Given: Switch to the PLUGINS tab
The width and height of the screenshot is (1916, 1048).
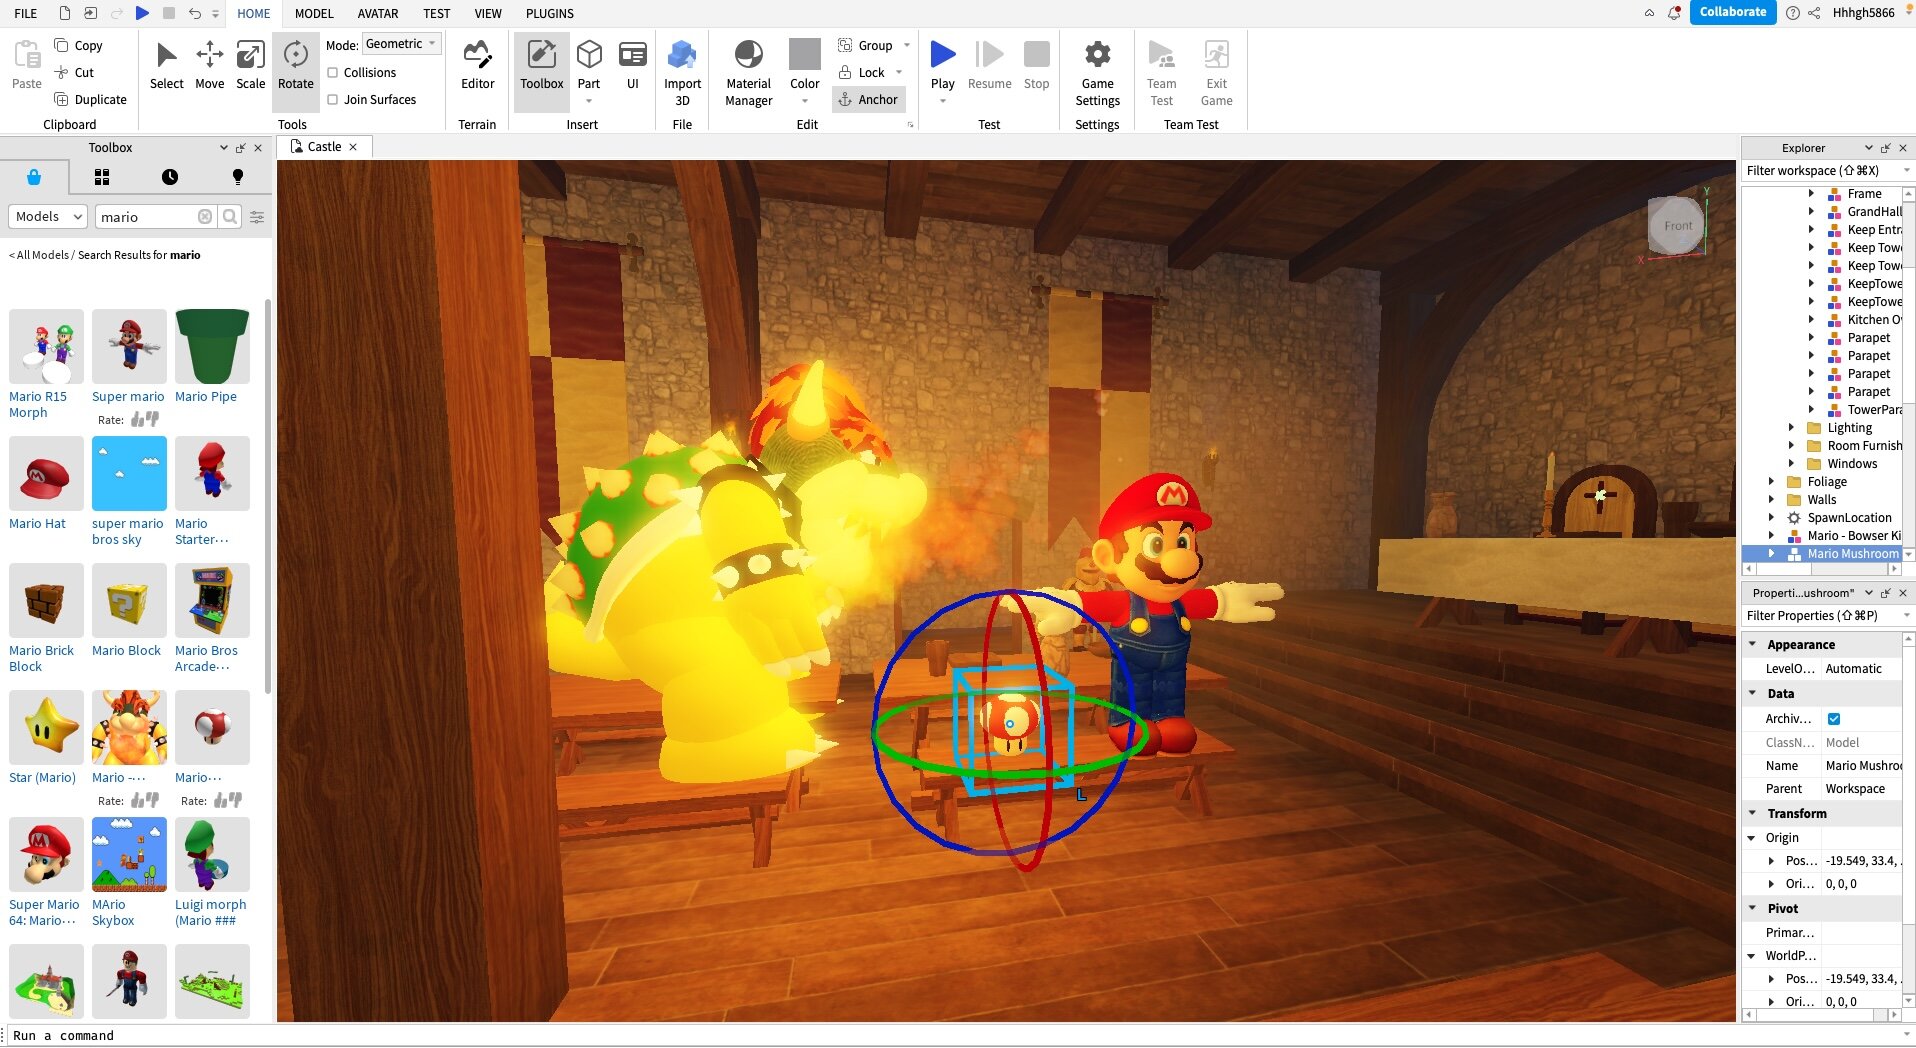Looking at the screenshot, I should [x=550, y=13].
